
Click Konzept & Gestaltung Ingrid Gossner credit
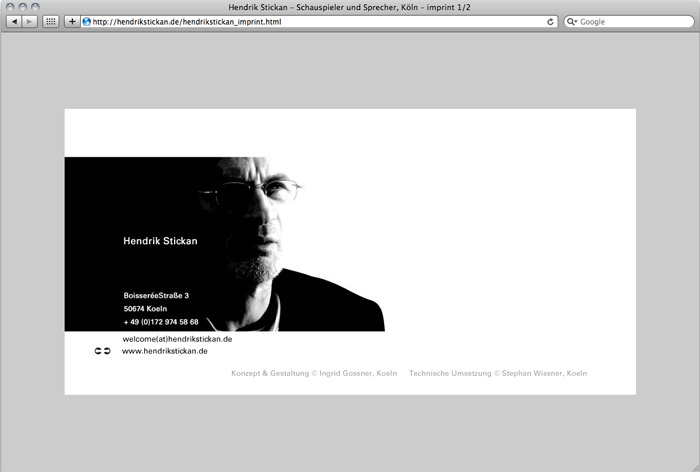pyautogui.click(x=314, y=373)
